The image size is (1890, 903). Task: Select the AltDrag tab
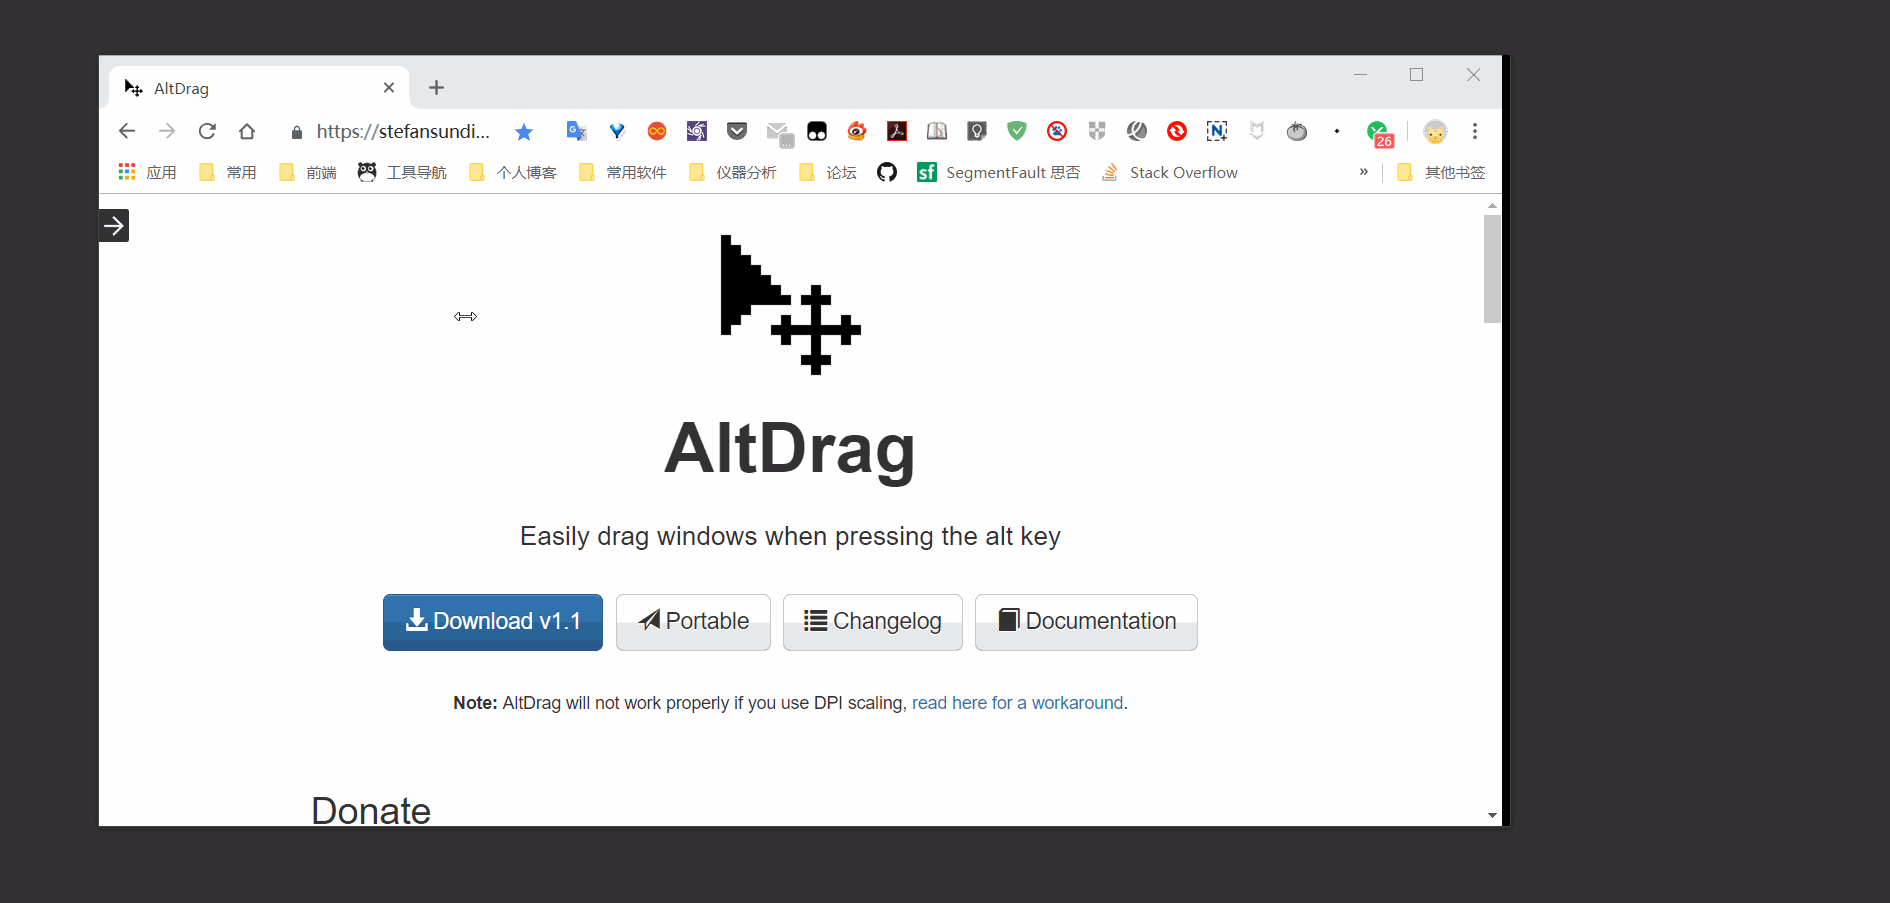pyautogui.click(x=258, y=88)
